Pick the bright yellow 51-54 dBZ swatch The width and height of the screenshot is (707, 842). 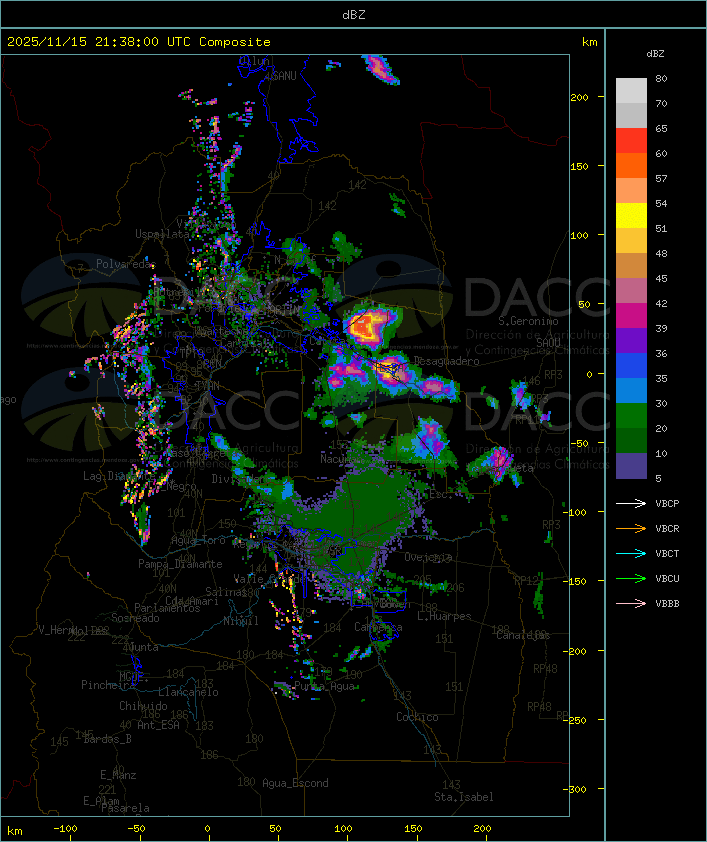coord(631,215)
